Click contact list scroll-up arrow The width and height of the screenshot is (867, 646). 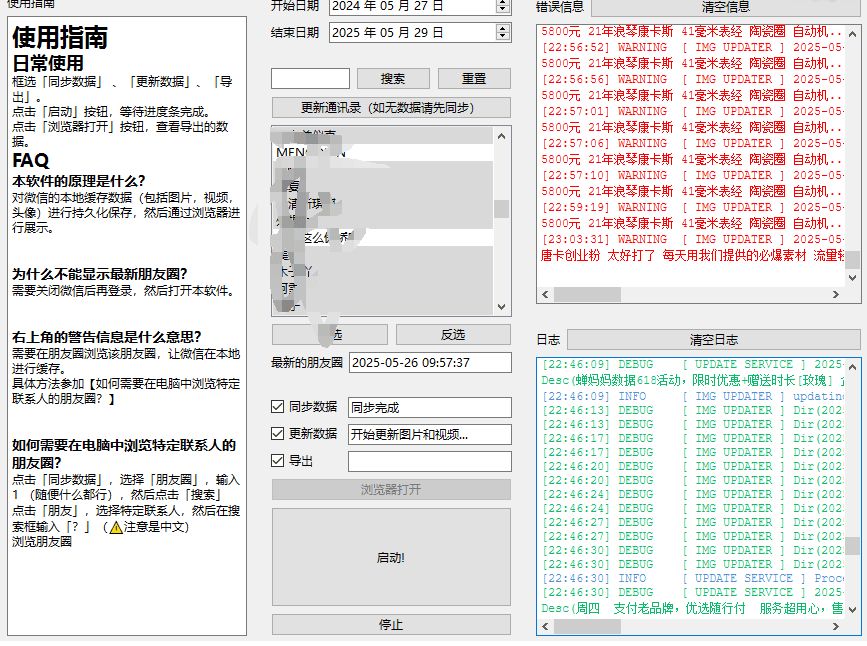click(502, 136)
